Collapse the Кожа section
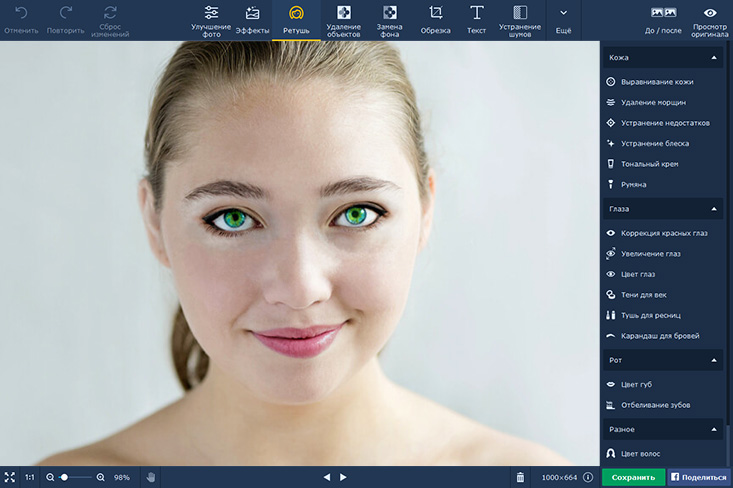733x488 pixels. point(714,58)
